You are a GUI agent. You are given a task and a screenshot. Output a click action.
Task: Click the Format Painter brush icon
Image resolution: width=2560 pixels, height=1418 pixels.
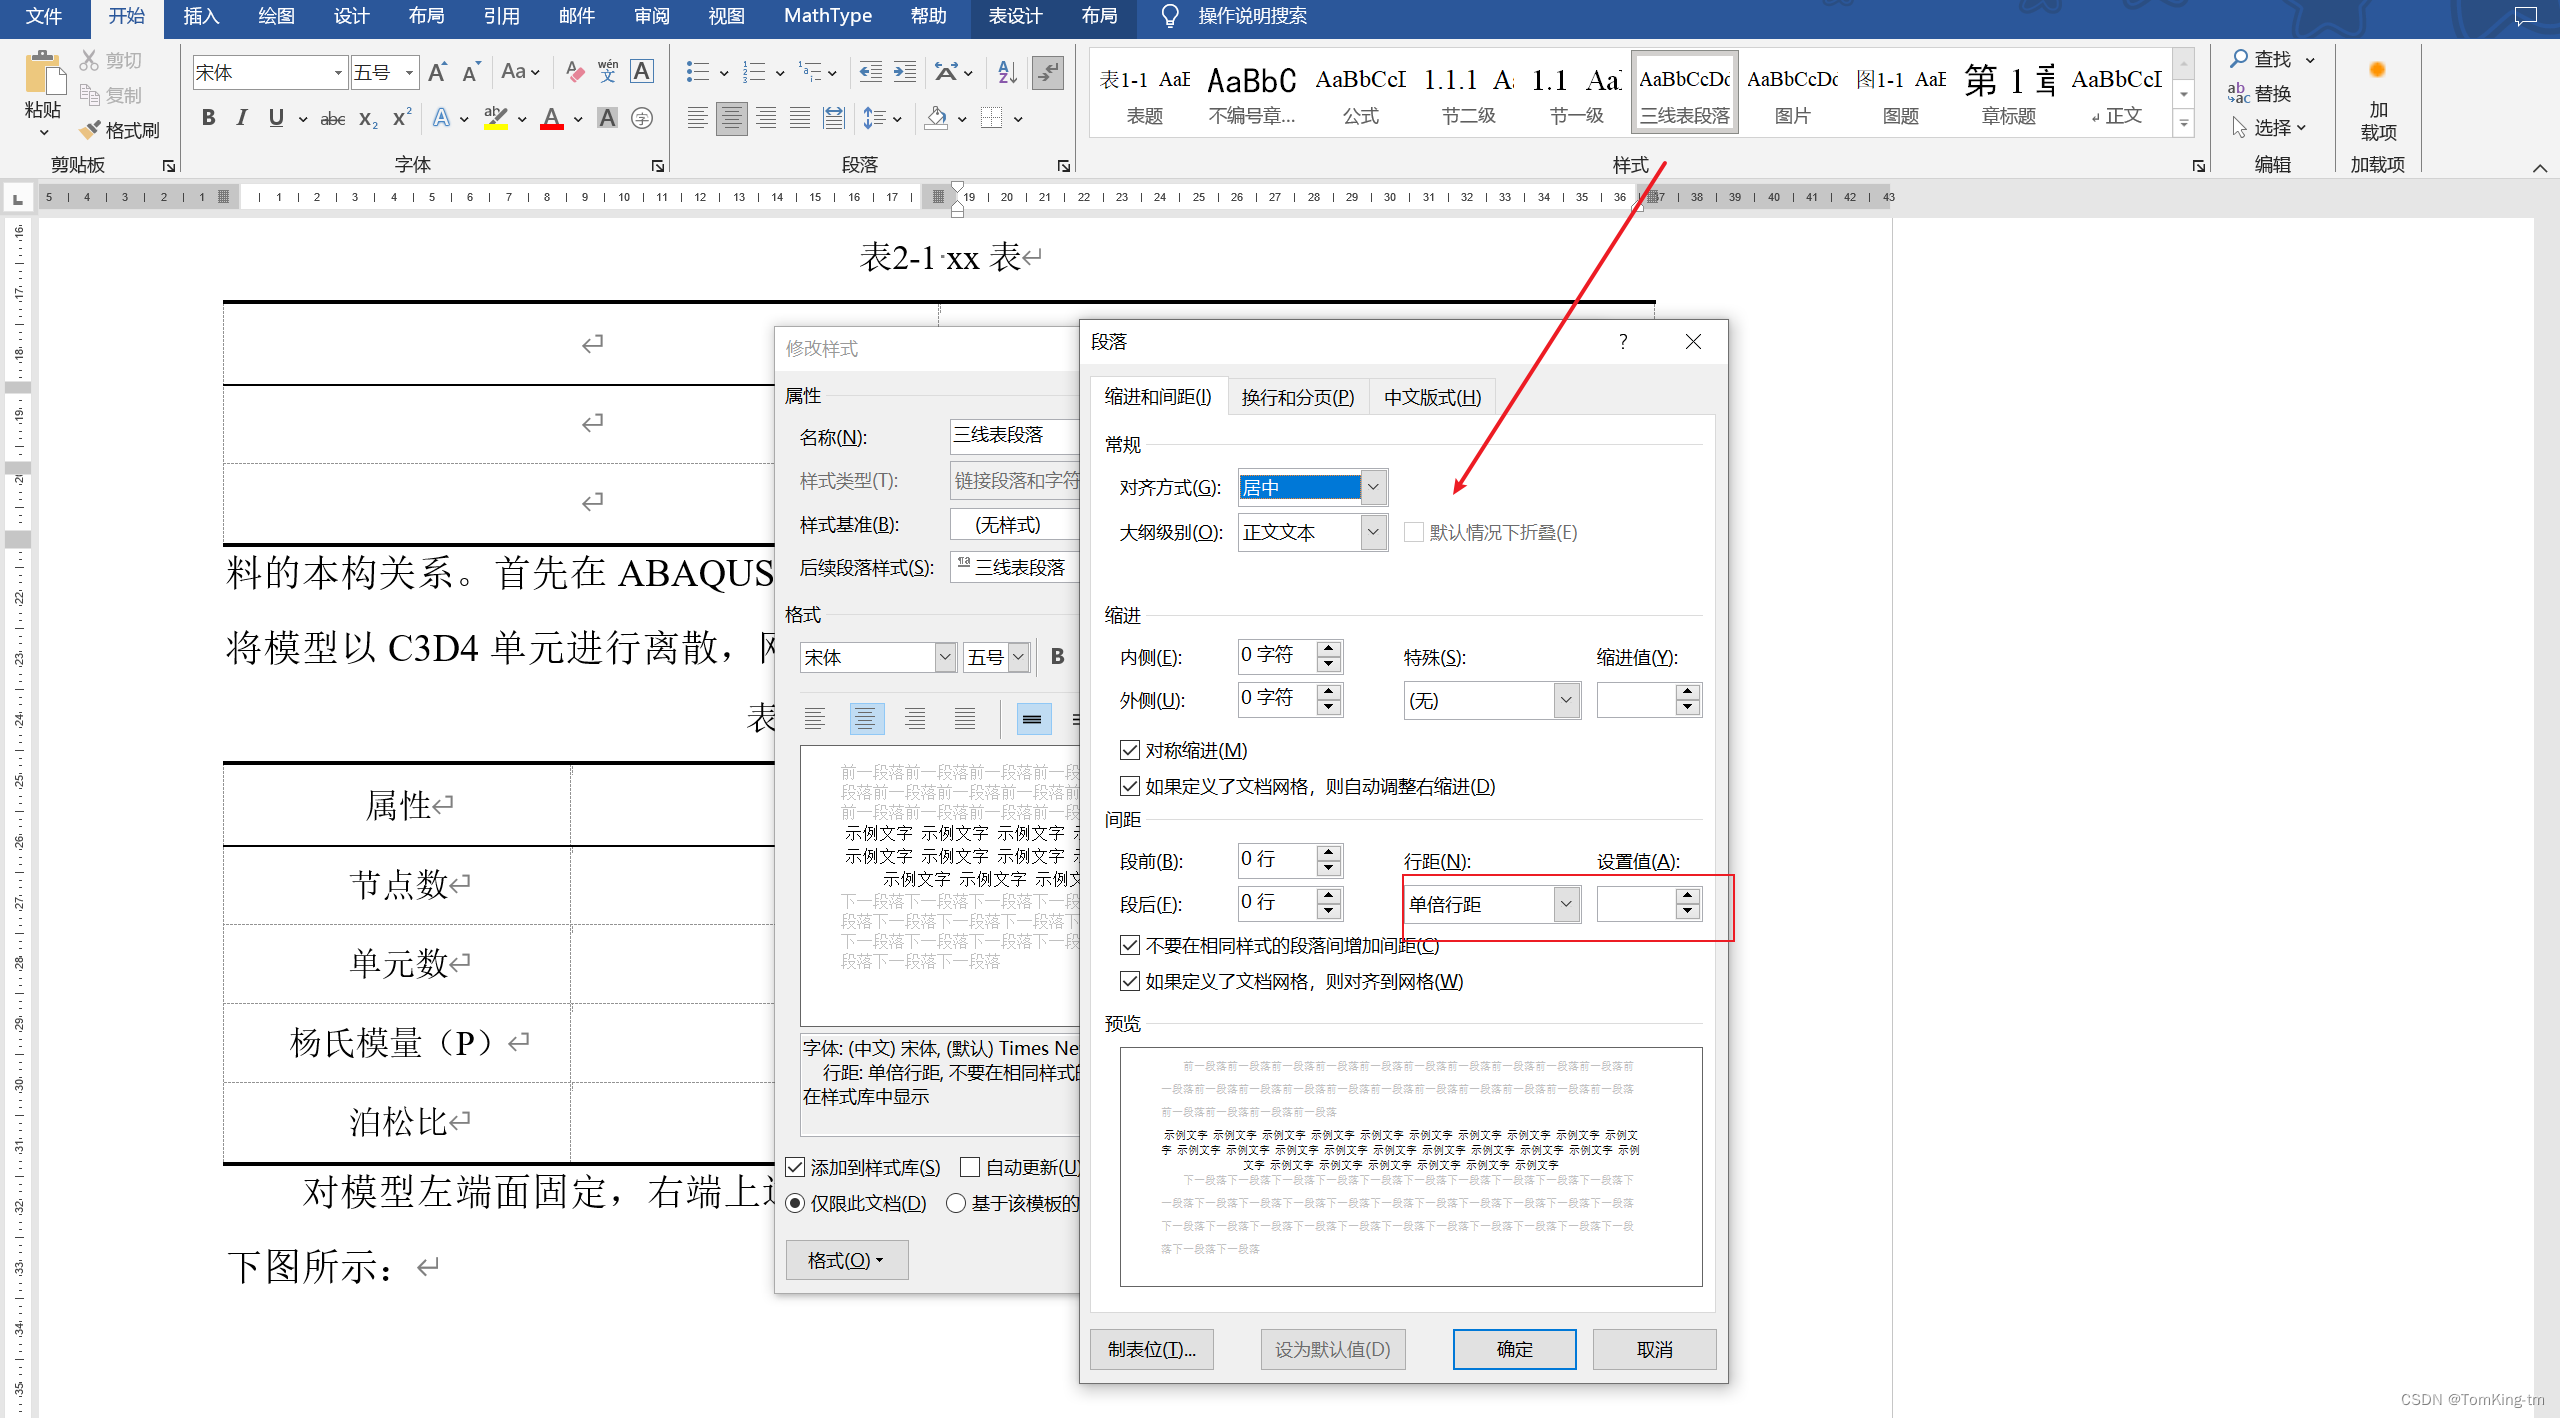tap(91, 130)
